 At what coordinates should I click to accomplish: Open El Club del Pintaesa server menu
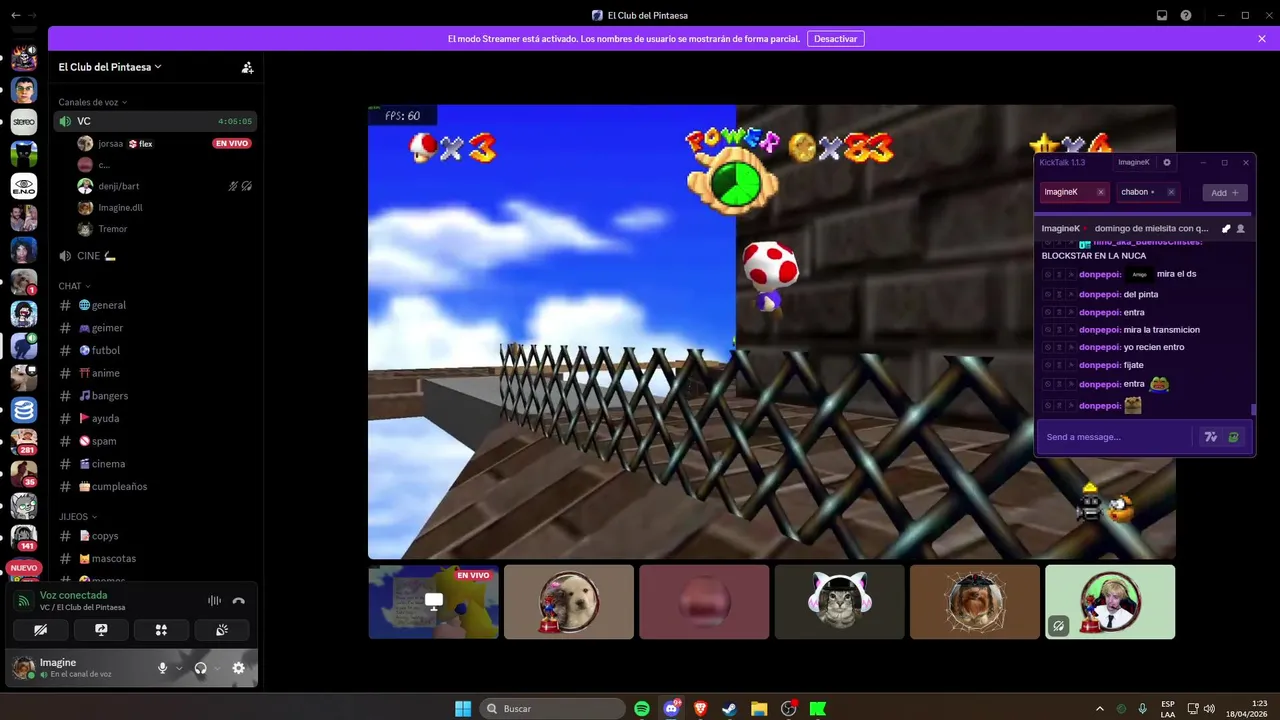[x=110, y=67]
